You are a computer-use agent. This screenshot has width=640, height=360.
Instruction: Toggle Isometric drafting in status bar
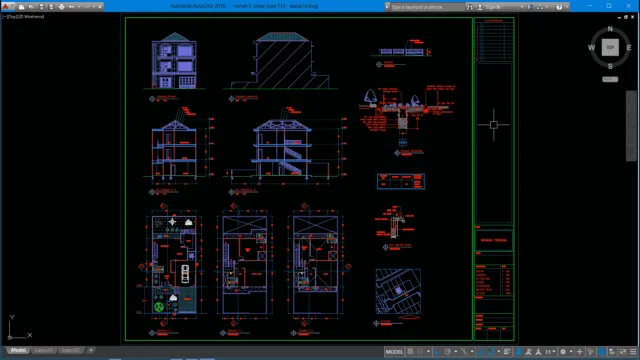[464, 352]
